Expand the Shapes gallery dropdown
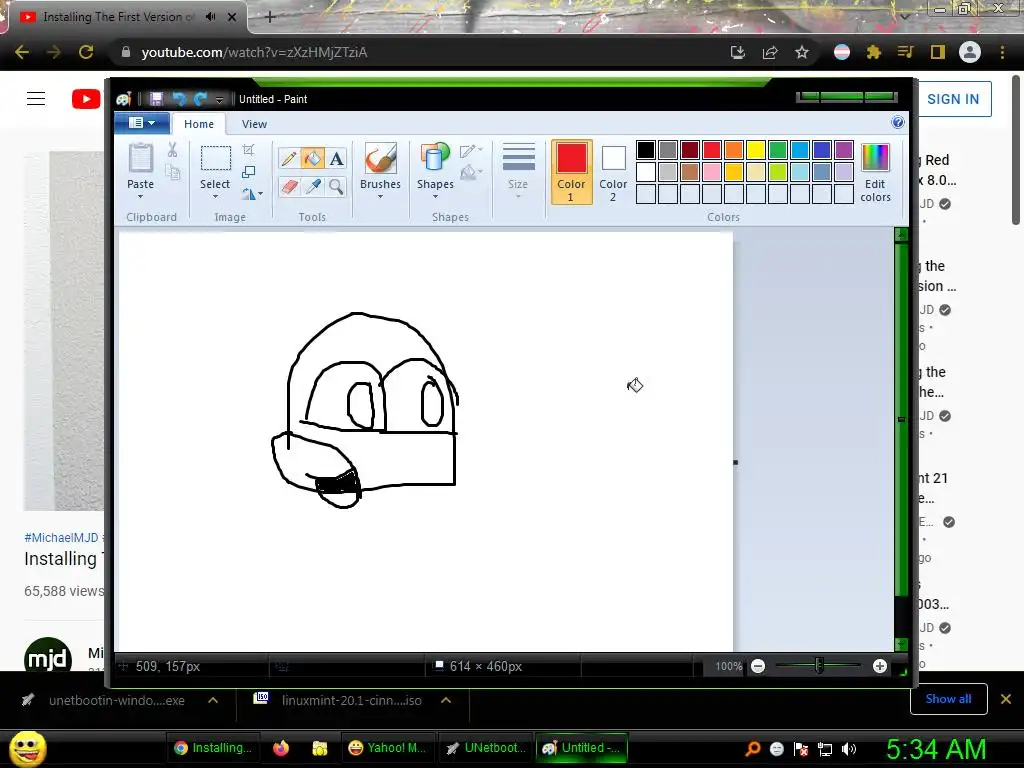1024x768 pixels. click(435, 197)
